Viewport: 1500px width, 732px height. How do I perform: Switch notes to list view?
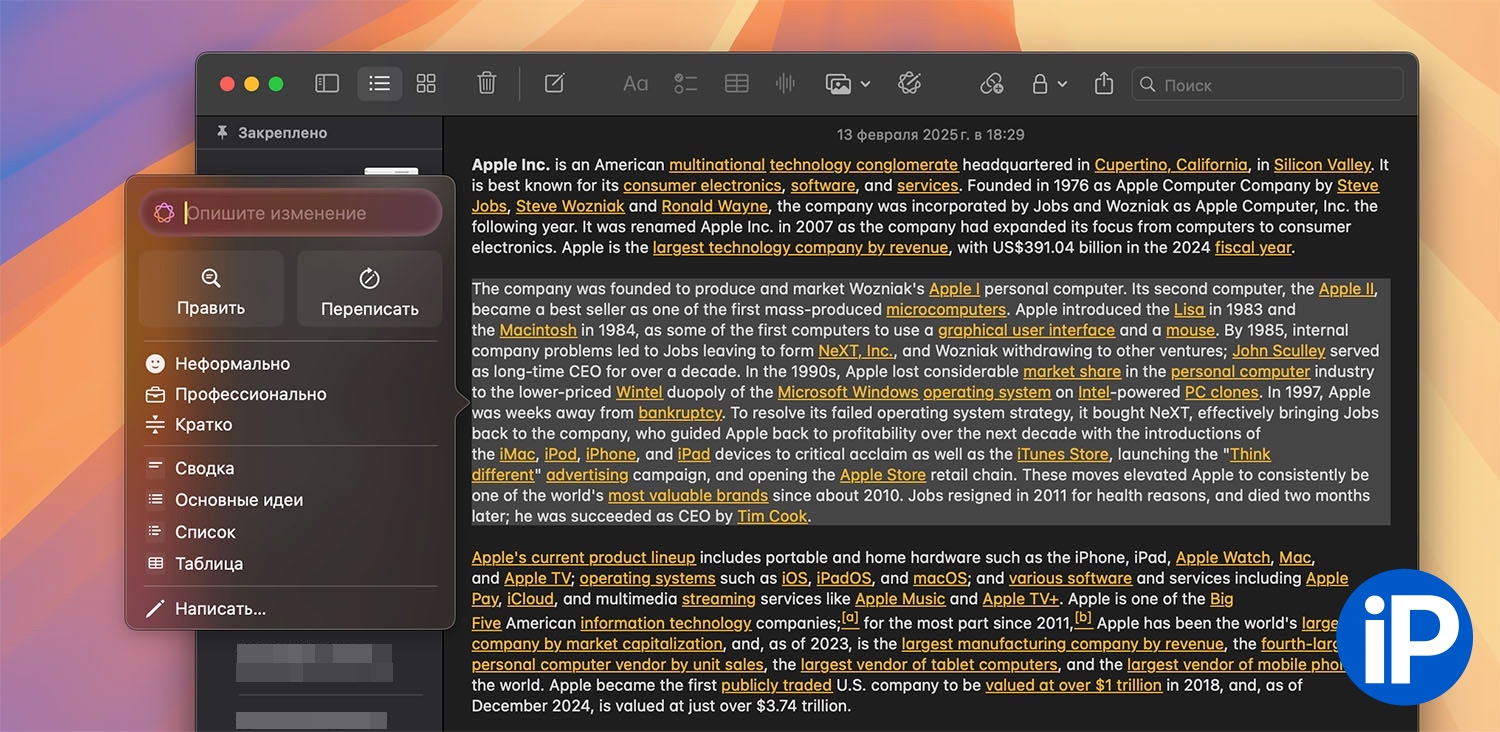(380, 84)
